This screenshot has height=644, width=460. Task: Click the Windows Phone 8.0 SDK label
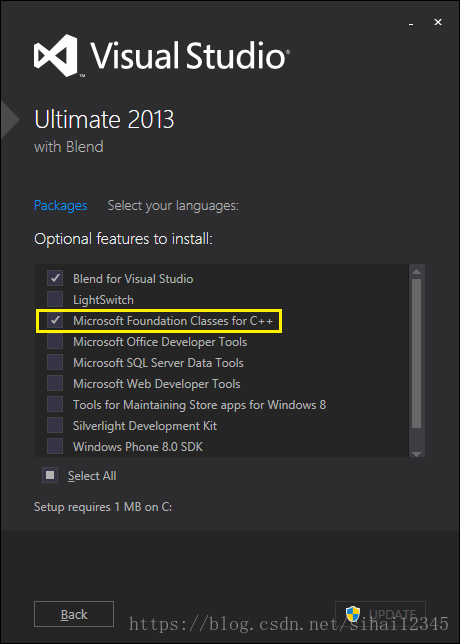pyautogui.click(x=138, y=446)
